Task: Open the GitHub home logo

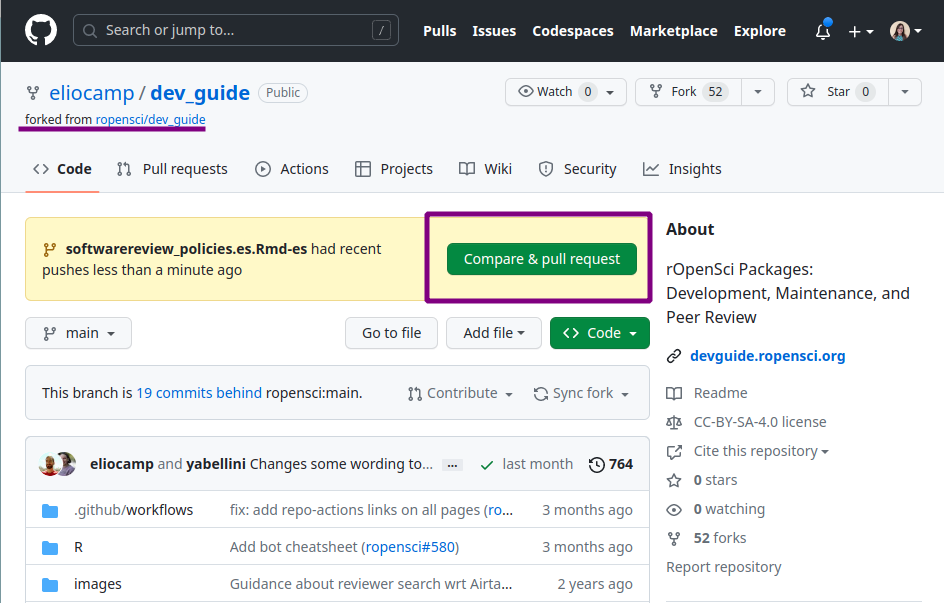Action: click(41, 30)
